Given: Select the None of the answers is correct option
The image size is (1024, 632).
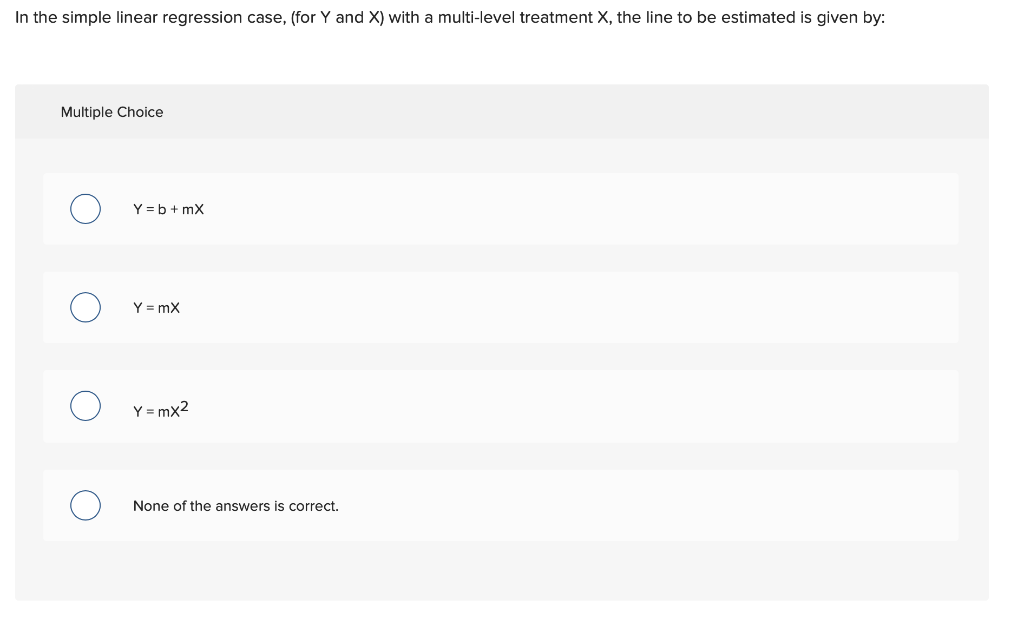Looking at the screenshot, I should 85,505.
